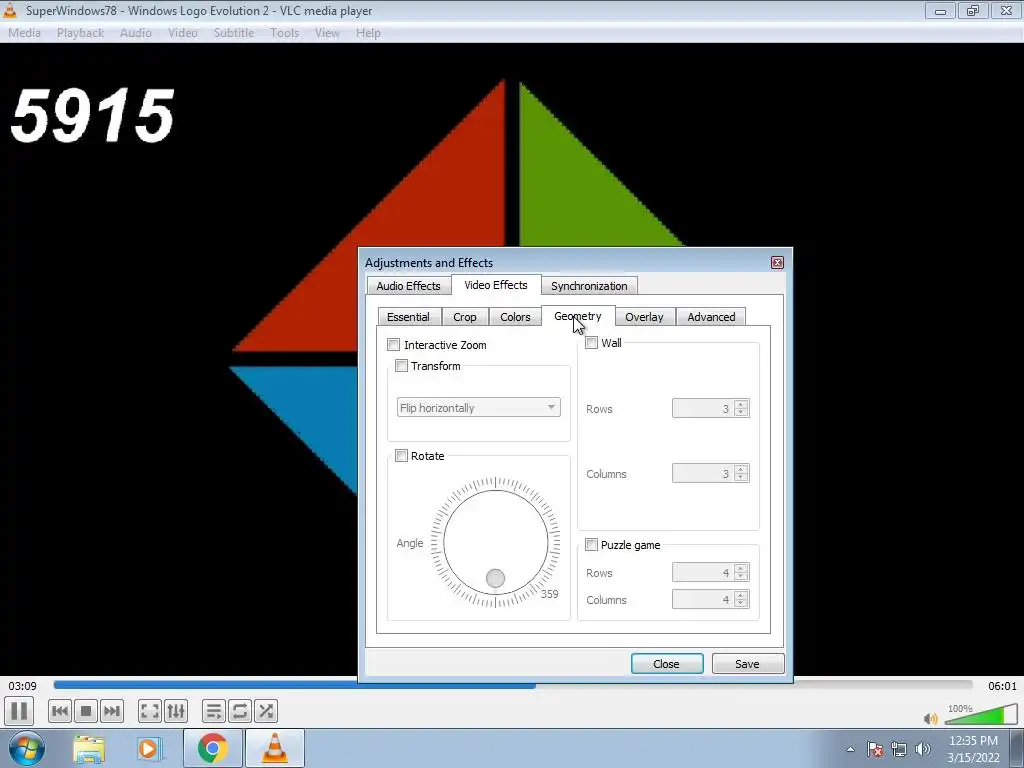The width and height of the screenshot is (1024, 768).
Task: Open the Subtitle menu
Action: pyautogui.click(x=234, y=33)
